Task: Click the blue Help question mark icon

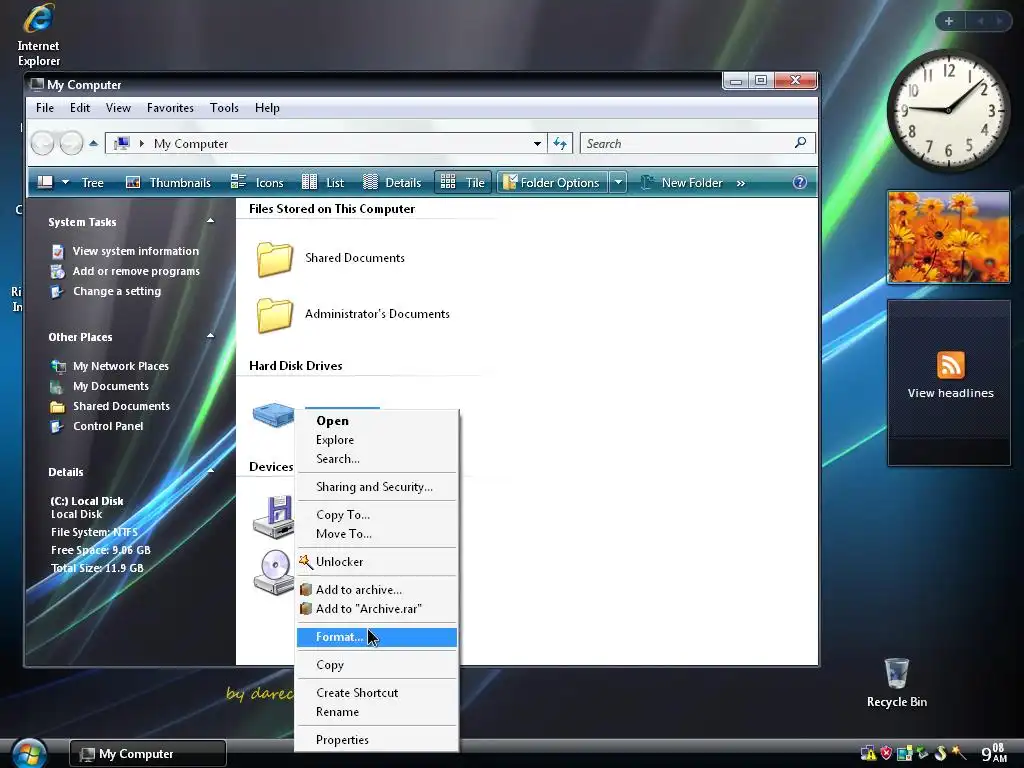Action: pyautogui.click(x=799, y=183)
